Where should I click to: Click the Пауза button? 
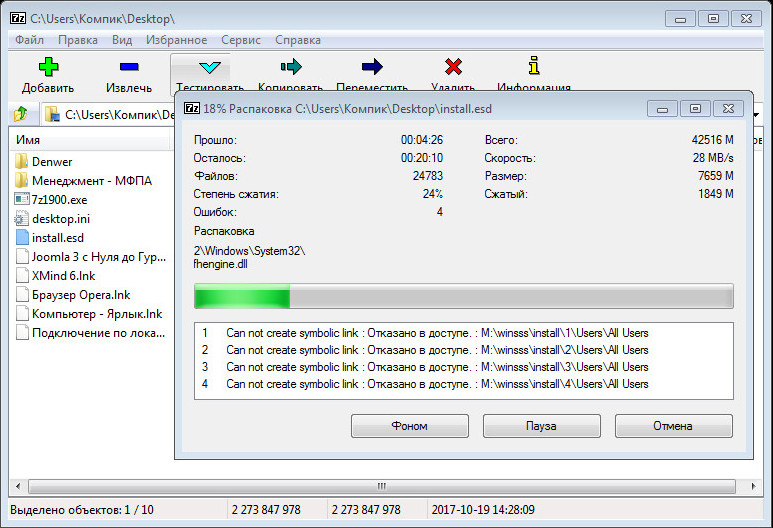click(541, 425)
